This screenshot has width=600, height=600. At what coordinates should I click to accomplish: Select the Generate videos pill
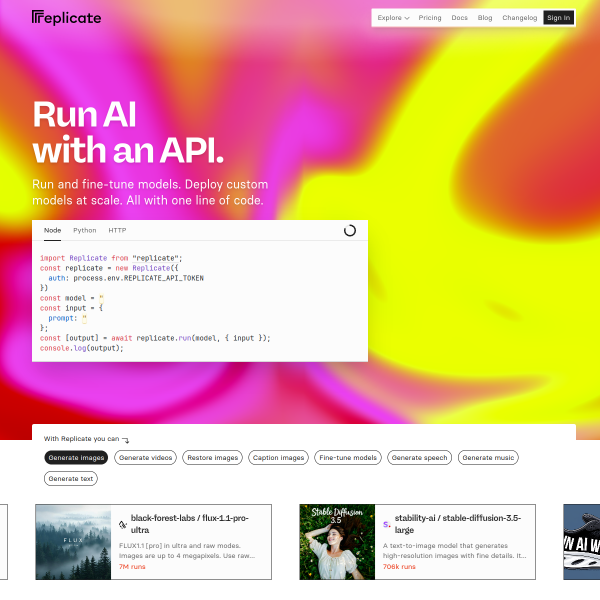pyautogui.click(x=145, y=458)
